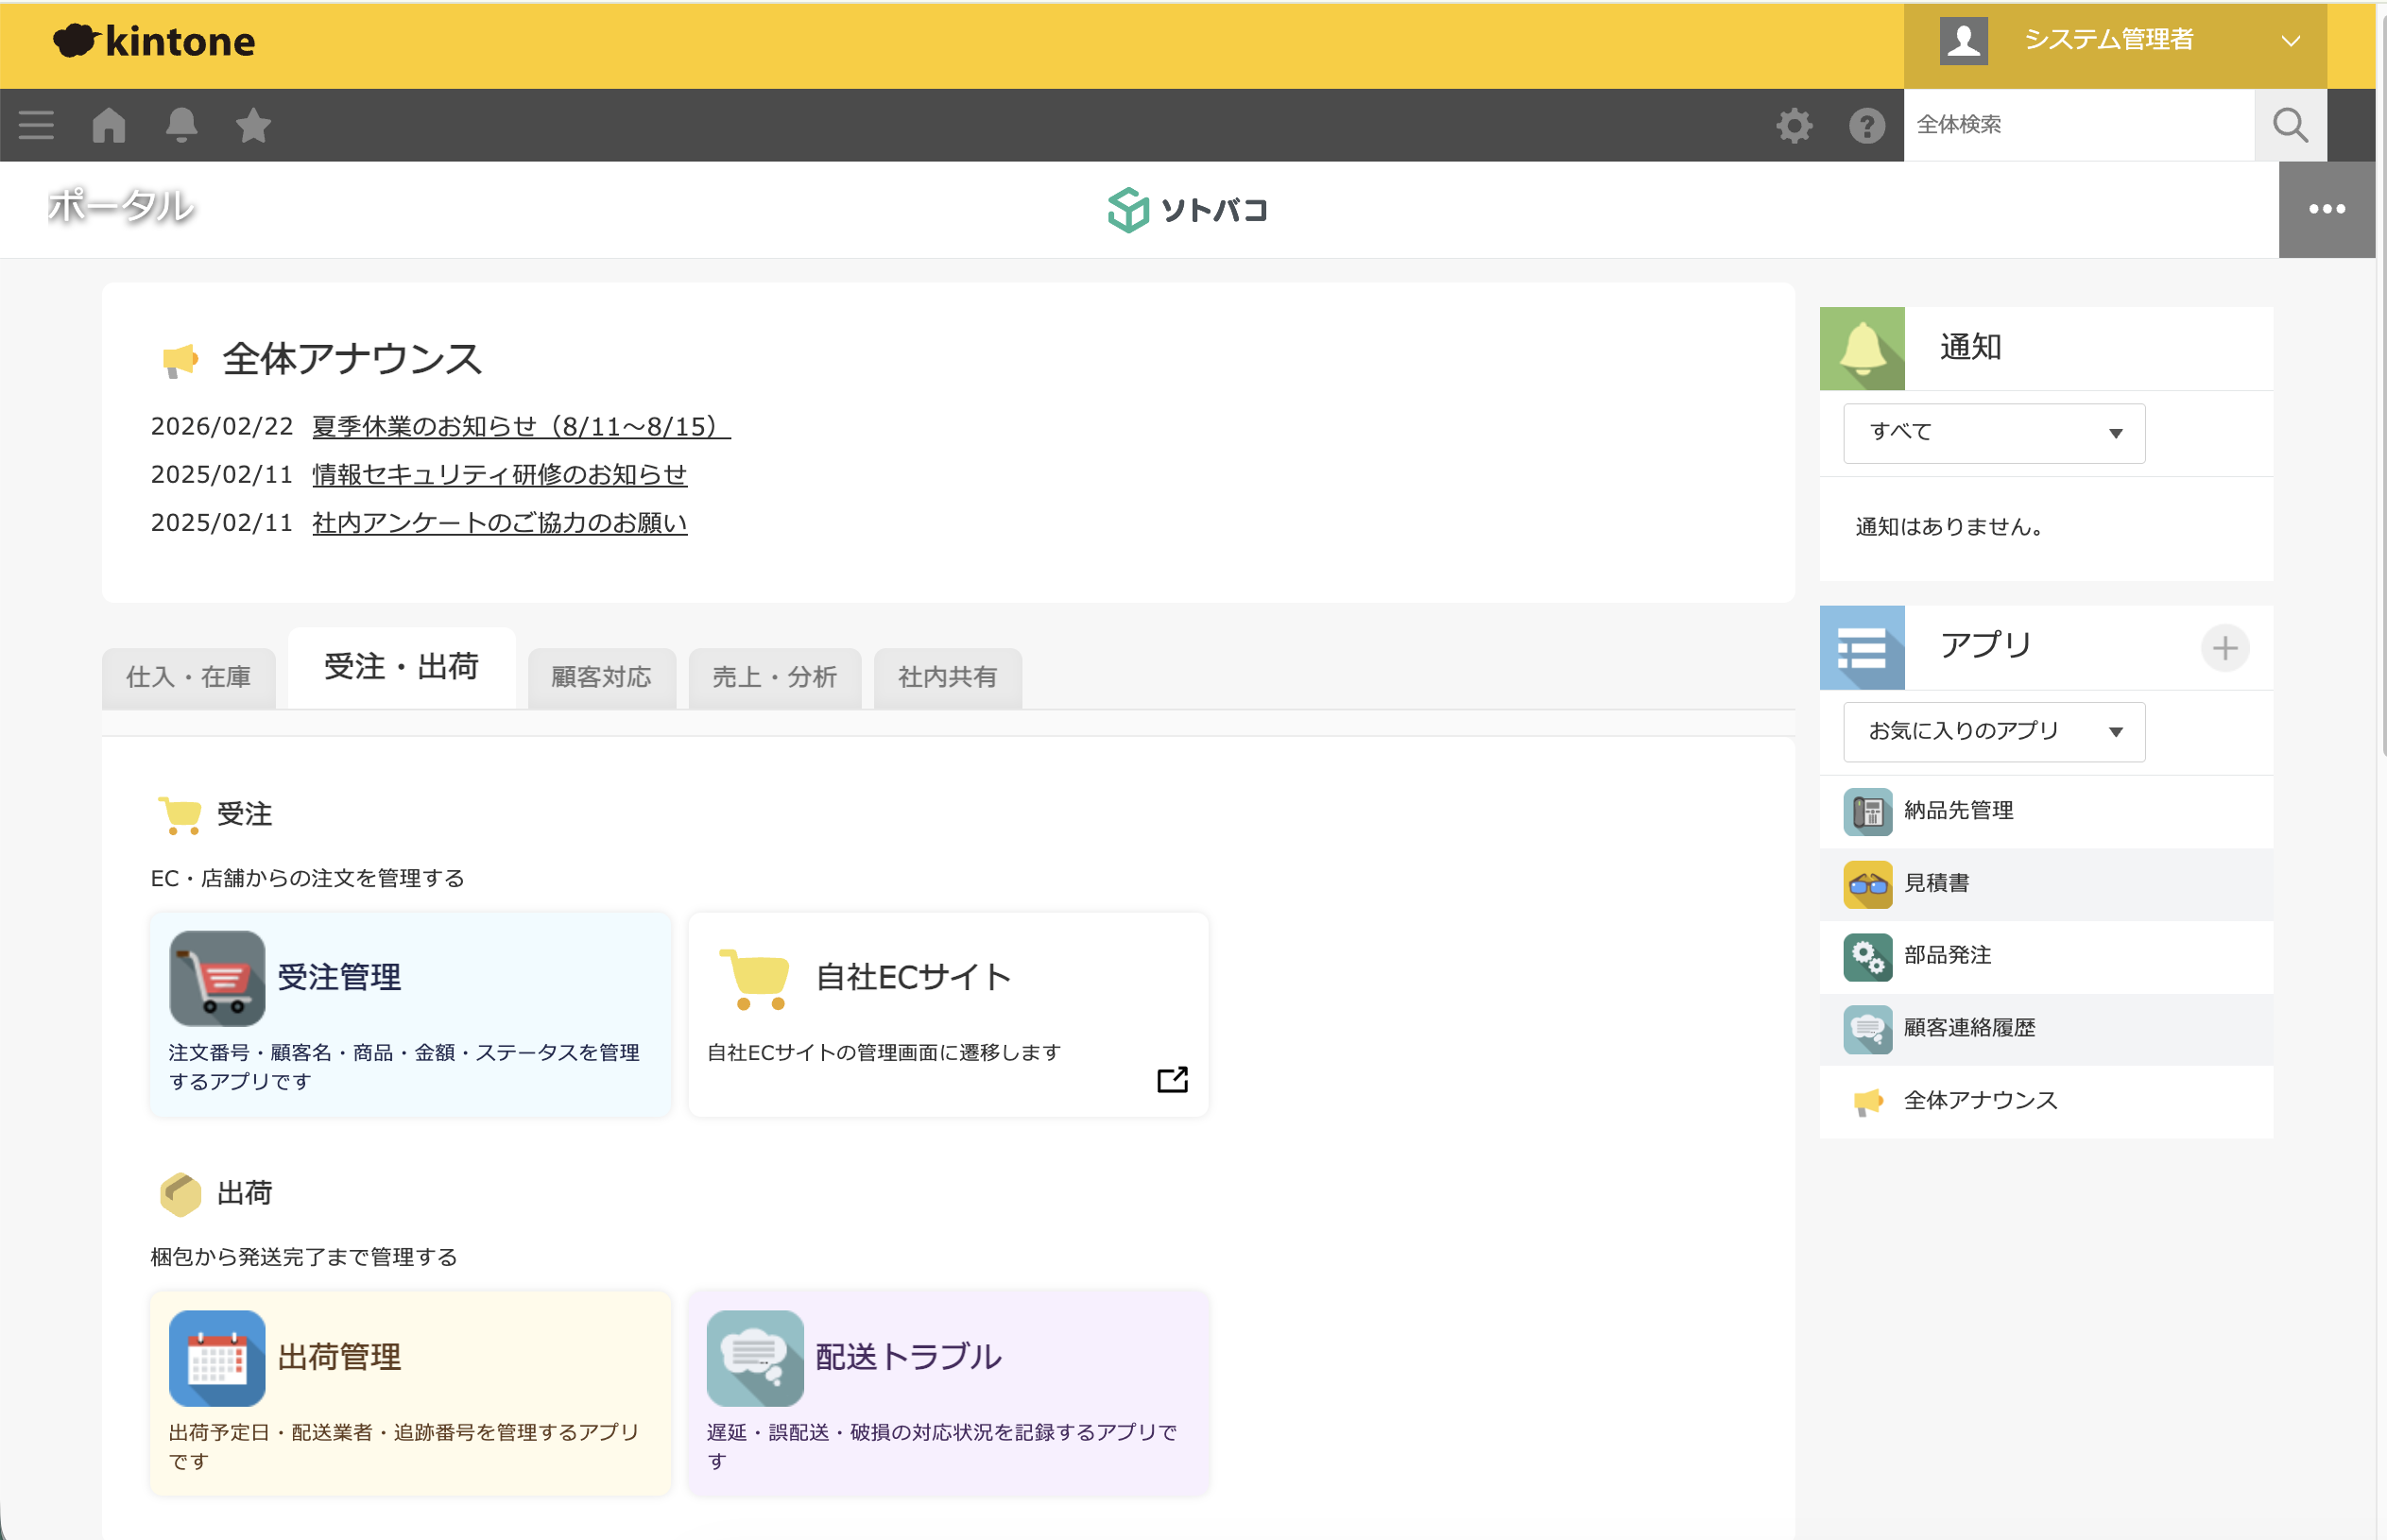The image size is (2387, 1540).
Task: Click the 通知 panel heading
Action: [x=1970, y=347]
